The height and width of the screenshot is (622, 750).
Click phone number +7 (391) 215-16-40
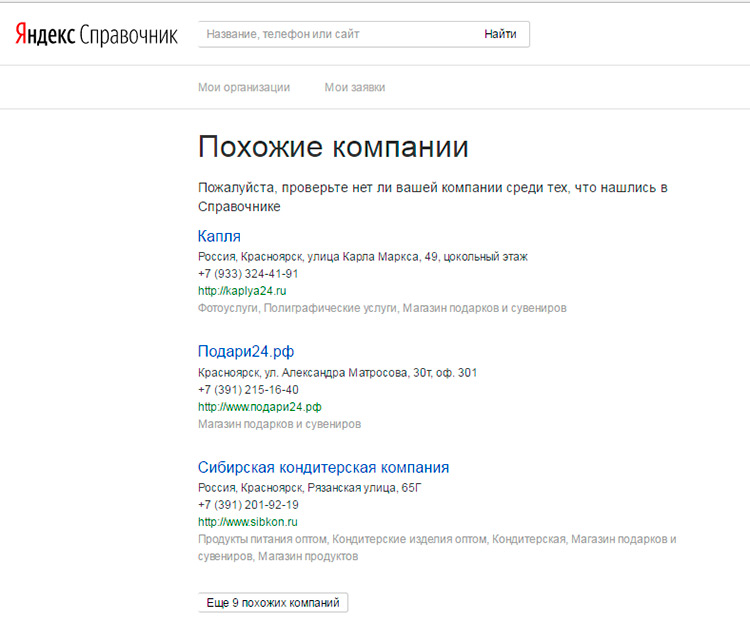(x=248, y=390)
